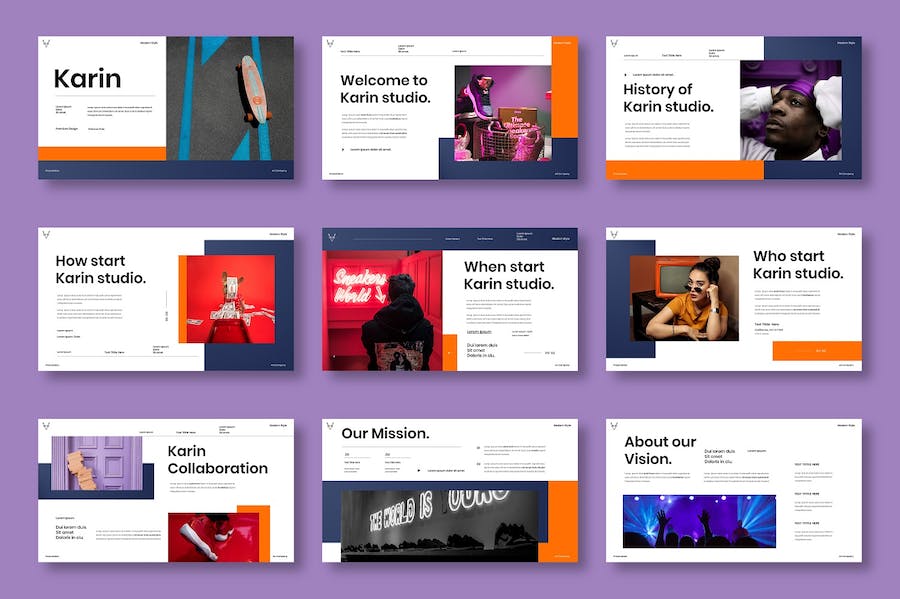Click the logo icon on the History slide
The width and height of the screenshot is (900, 599).
[x=613, y=45]
